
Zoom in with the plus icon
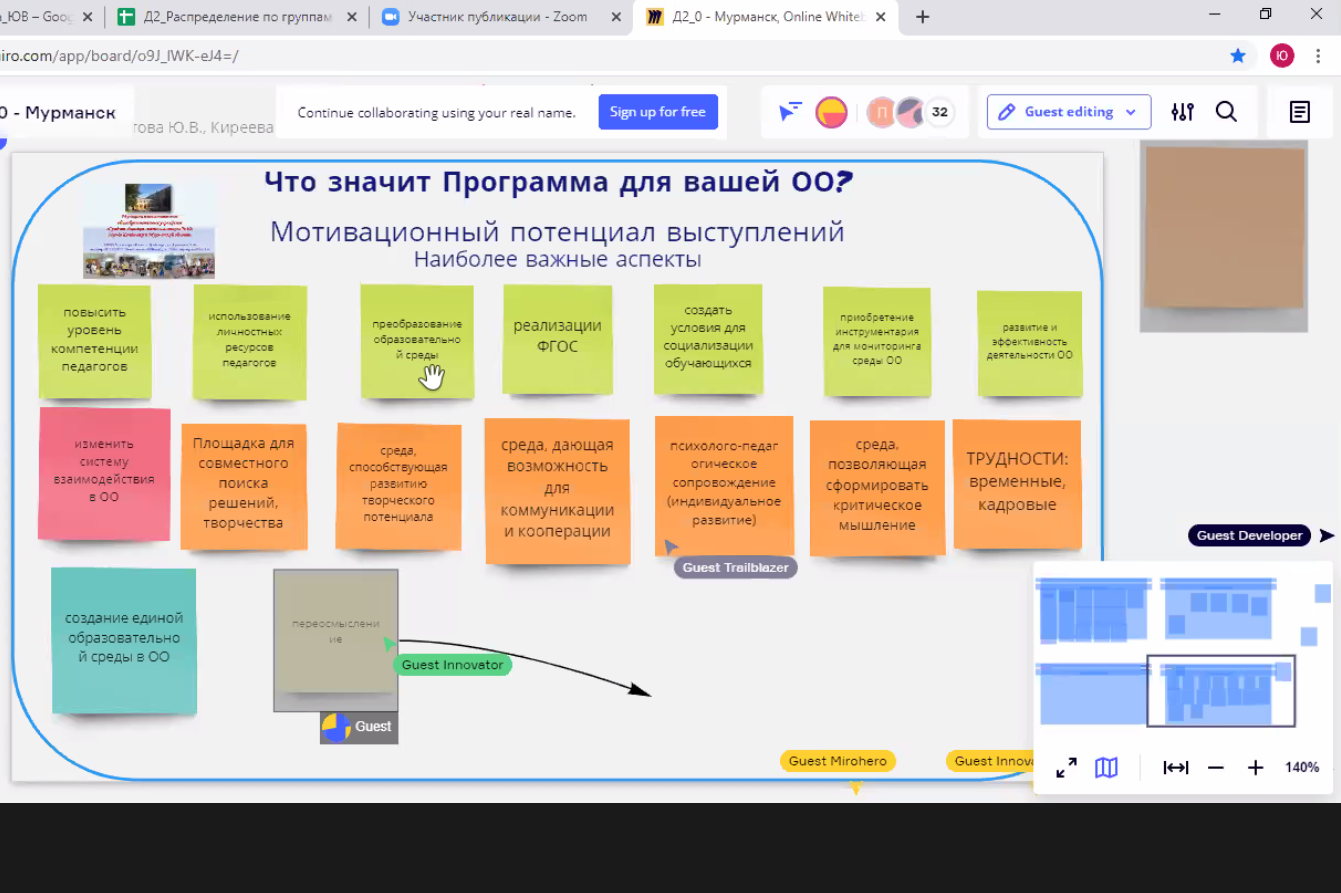pos(1255,768)
